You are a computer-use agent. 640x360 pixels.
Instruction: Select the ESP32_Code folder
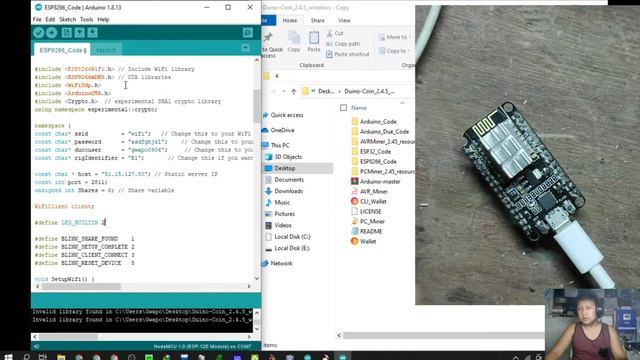[375, 151]
